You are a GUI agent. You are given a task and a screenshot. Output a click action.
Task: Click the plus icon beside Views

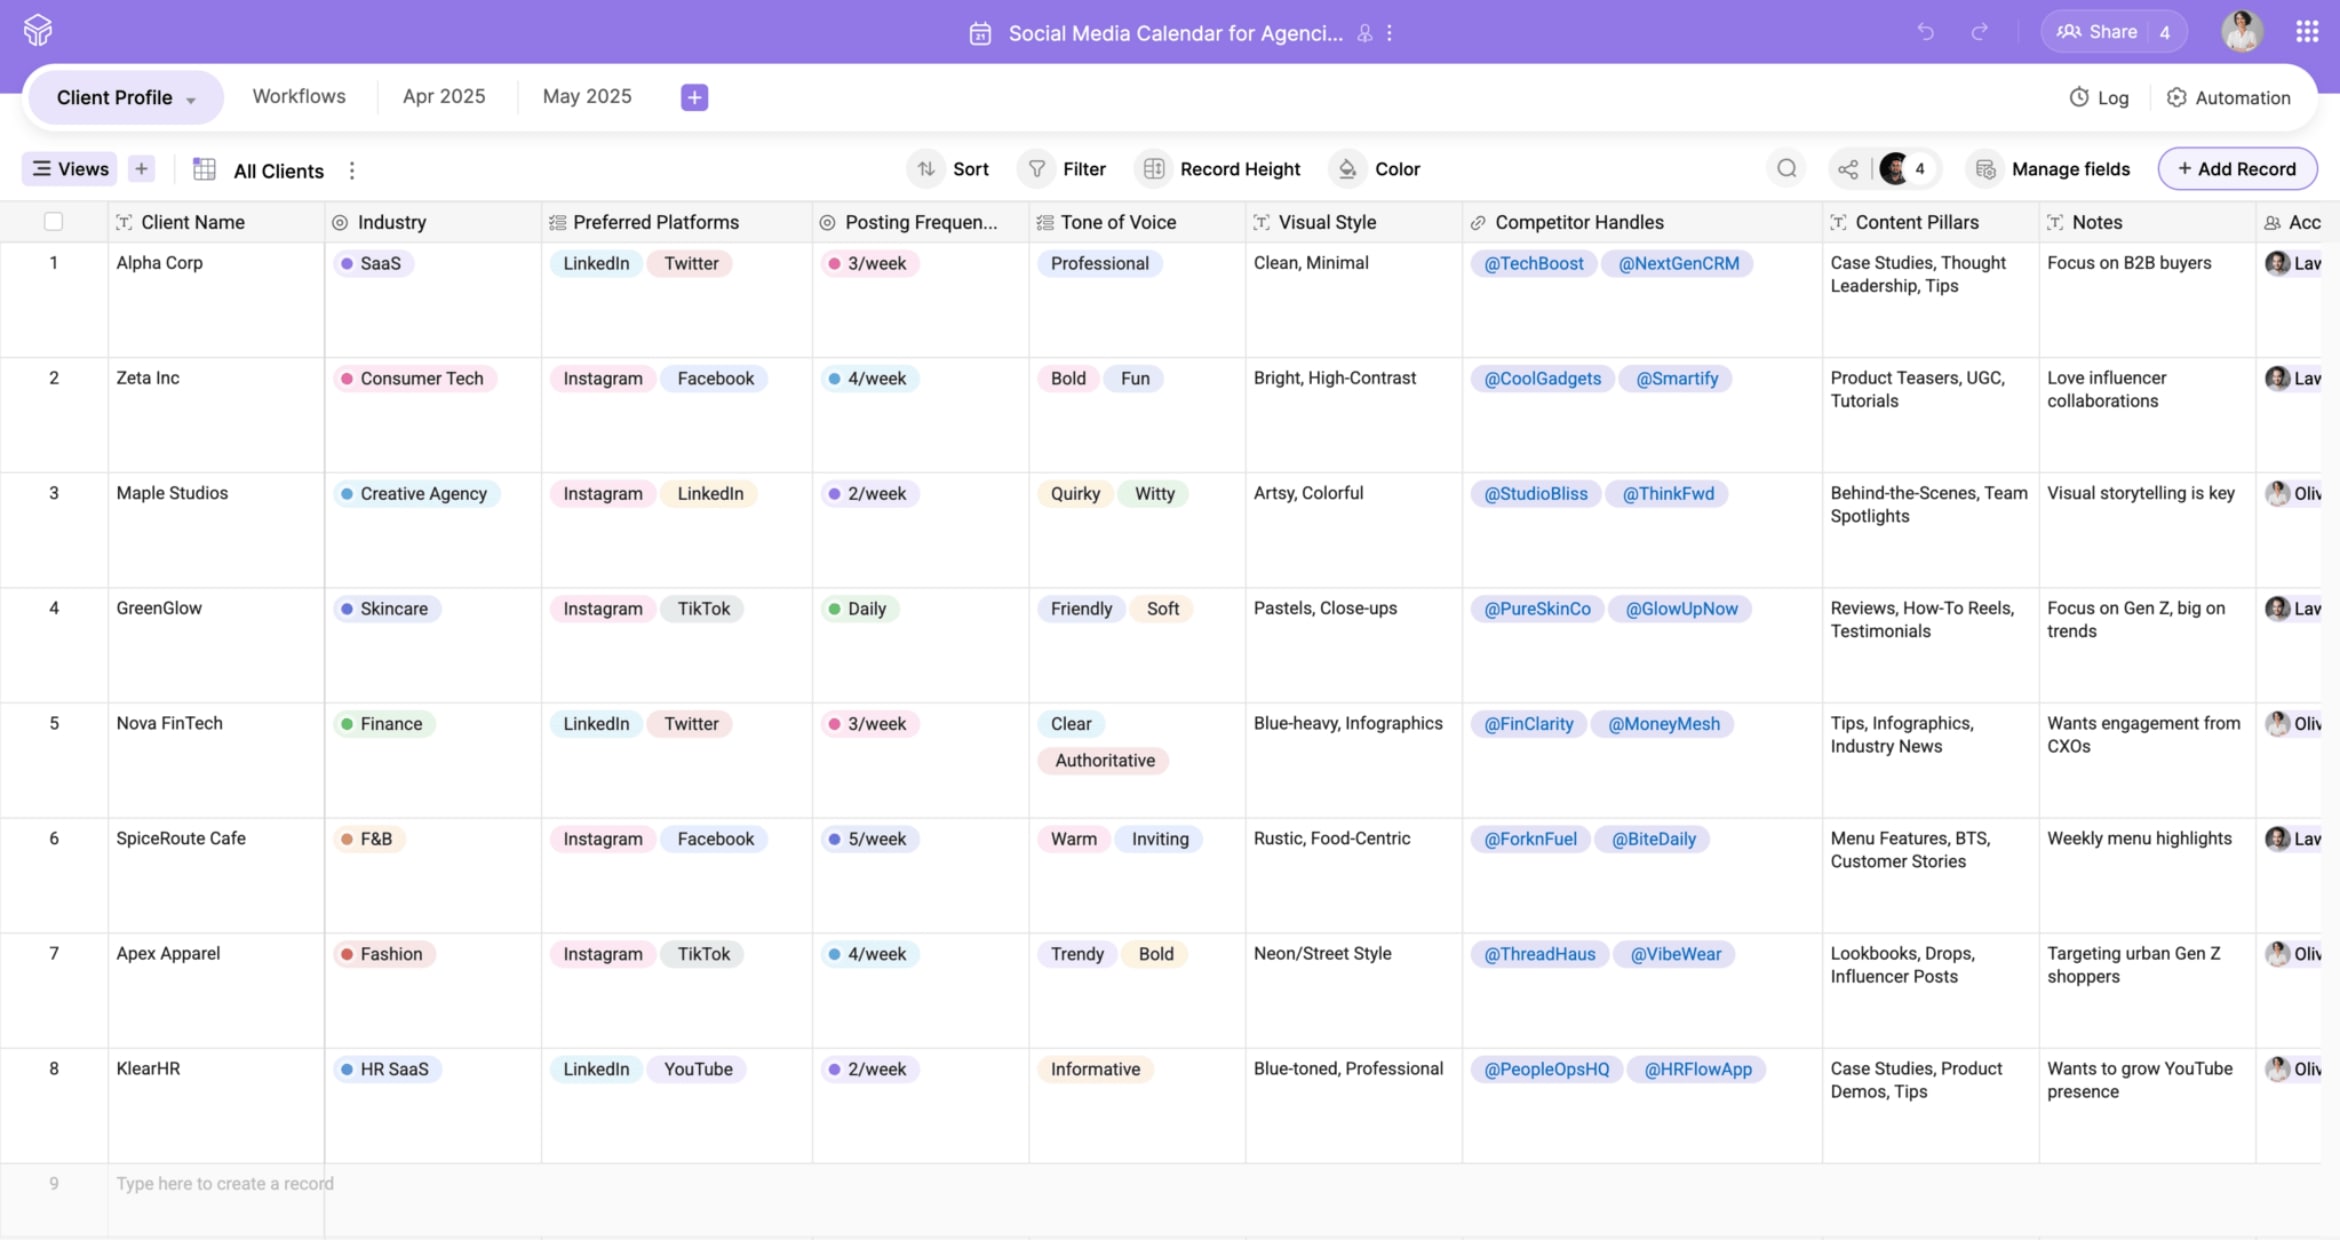141,169
